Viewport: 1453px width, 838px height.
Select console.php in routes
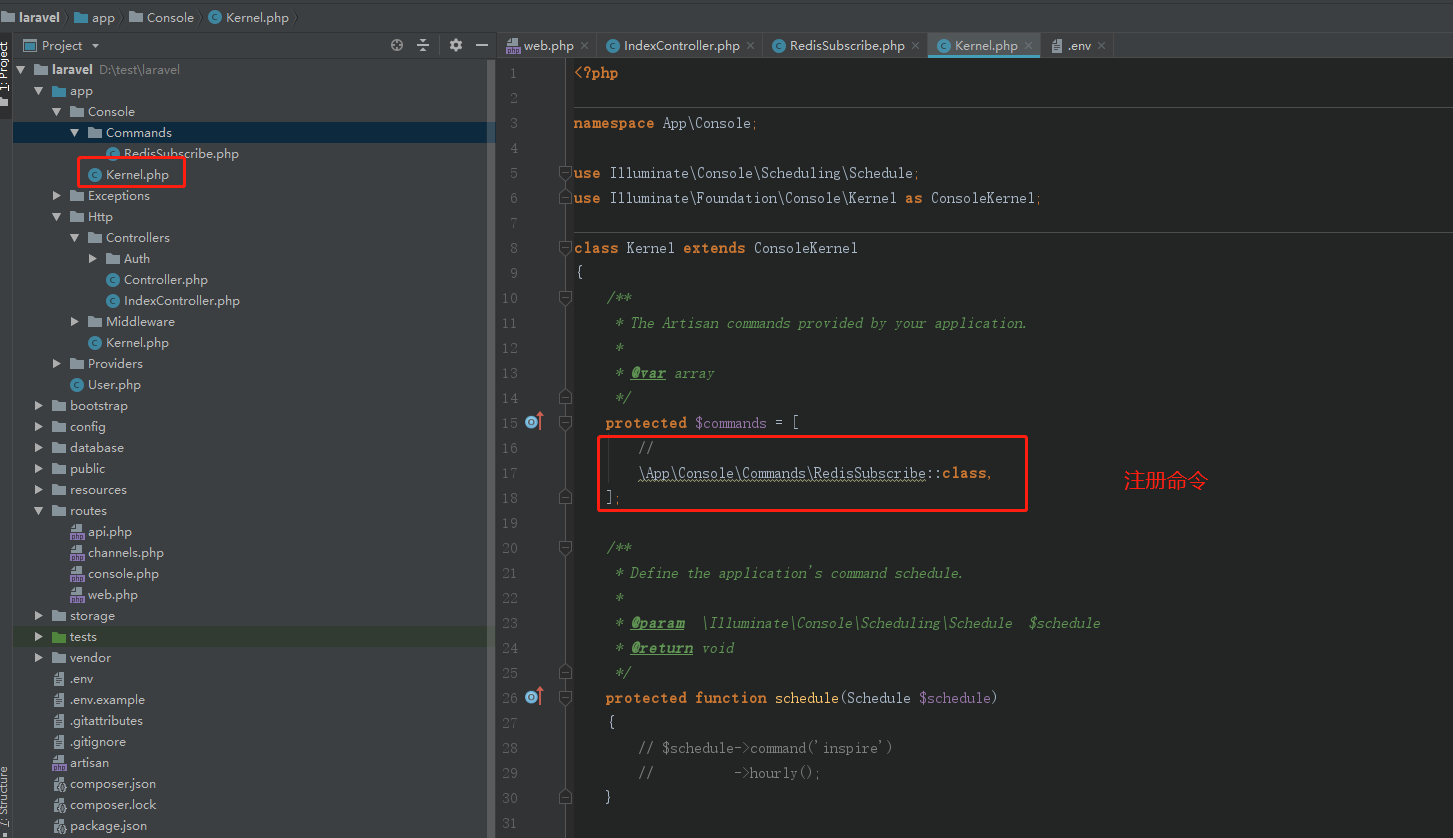click(123, 574)
